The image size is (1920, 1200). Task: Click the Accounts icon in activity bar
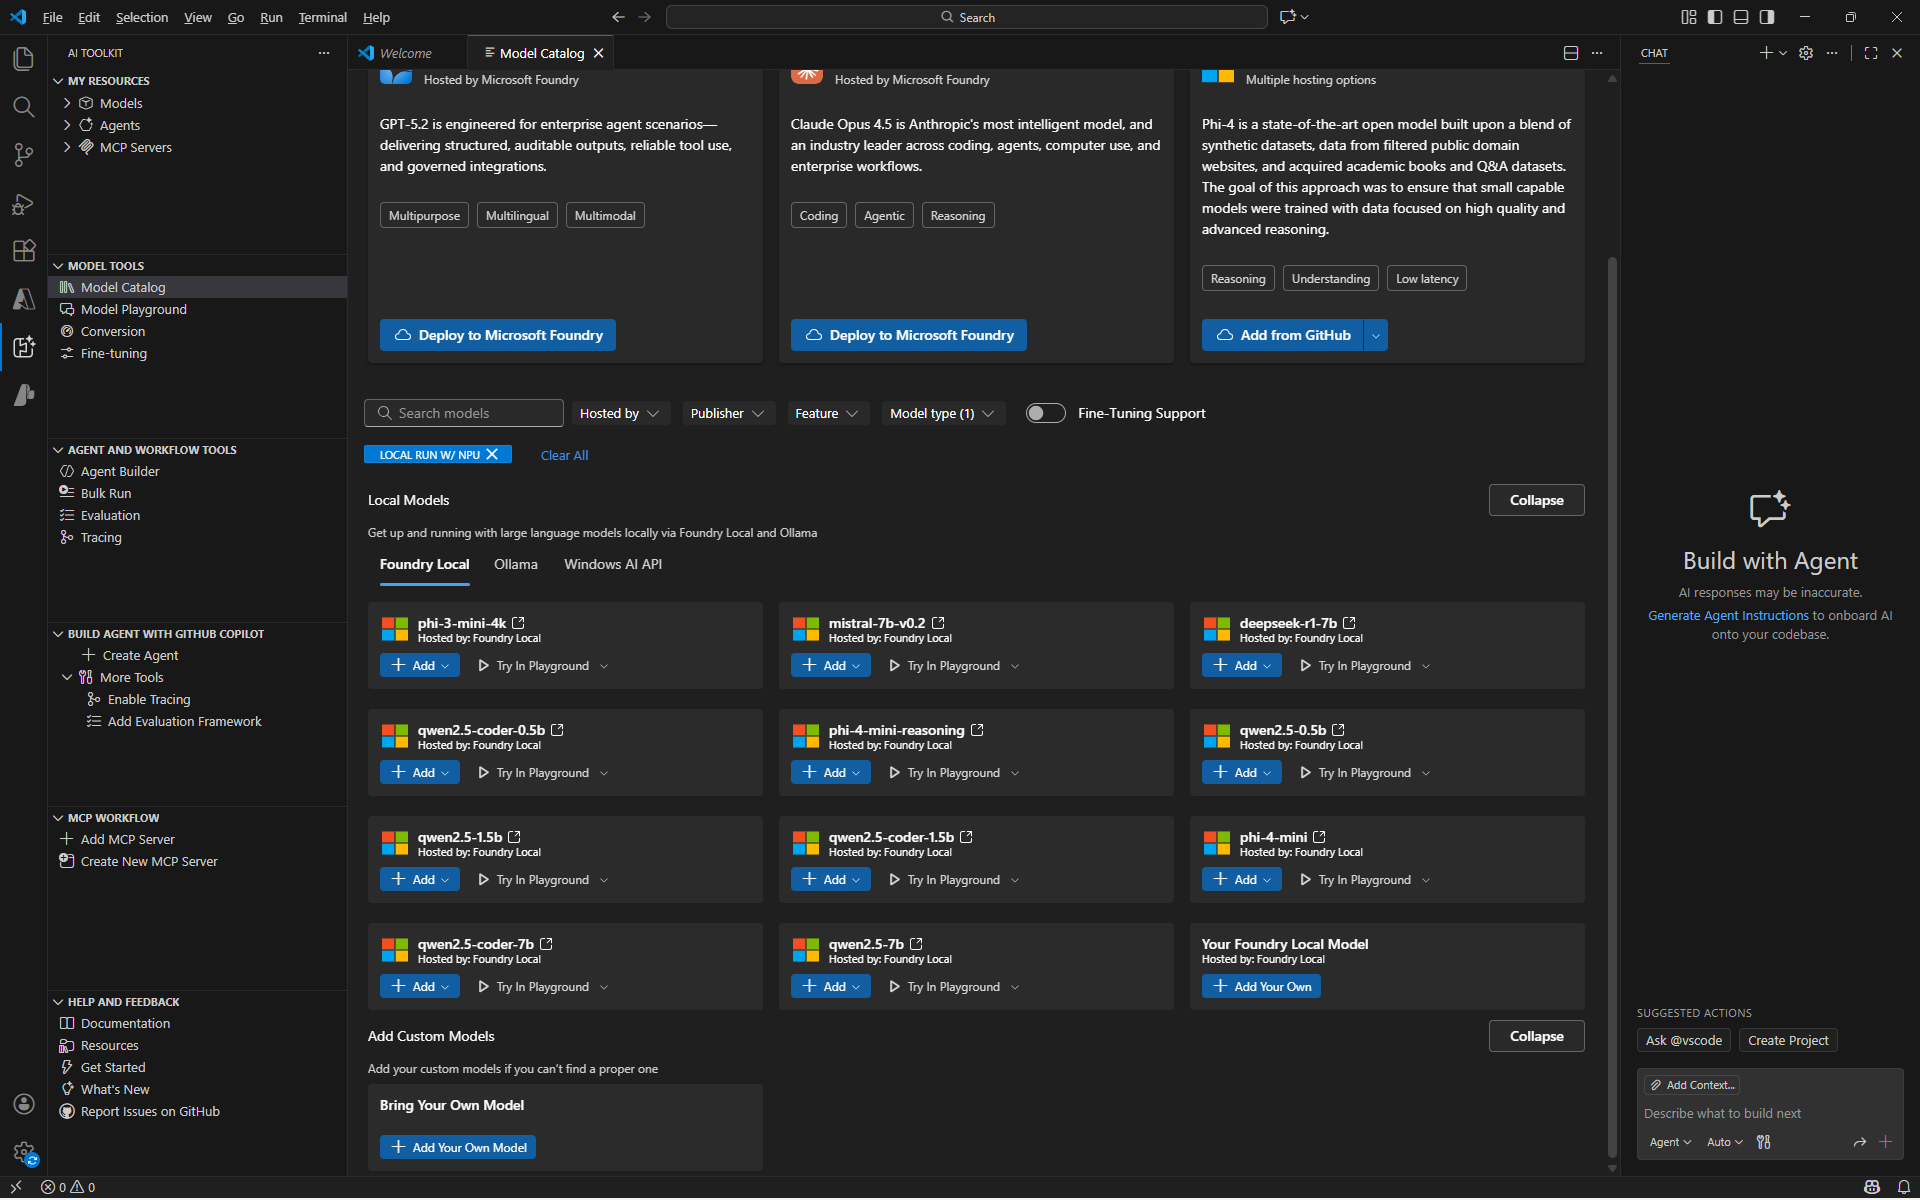tap(23, 1104)
